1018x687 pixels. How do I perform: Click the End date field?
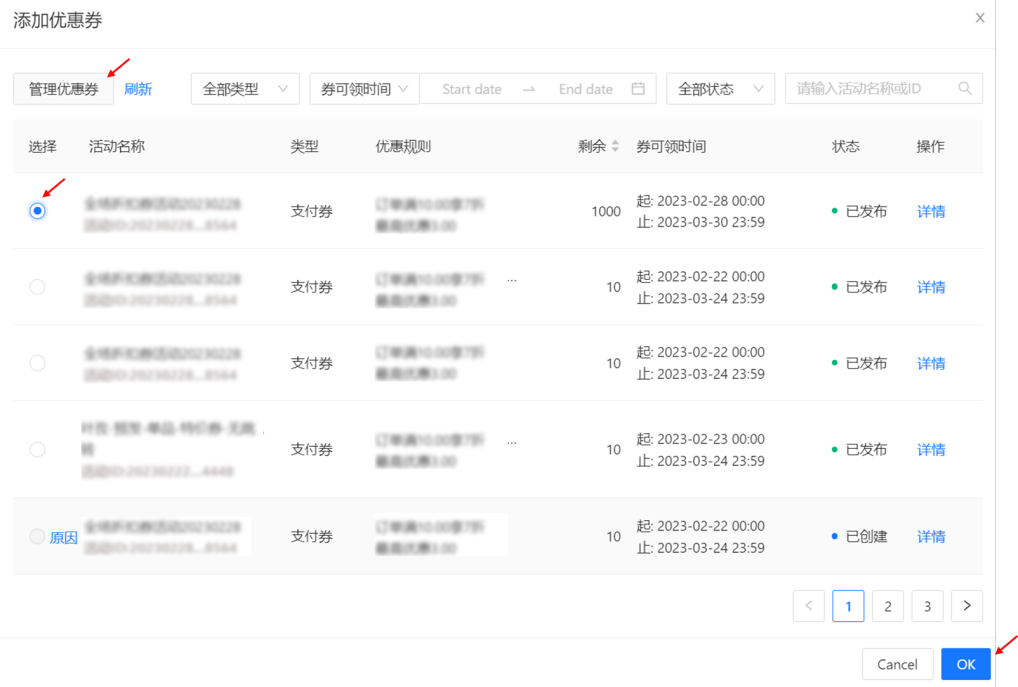pos(586,89)
